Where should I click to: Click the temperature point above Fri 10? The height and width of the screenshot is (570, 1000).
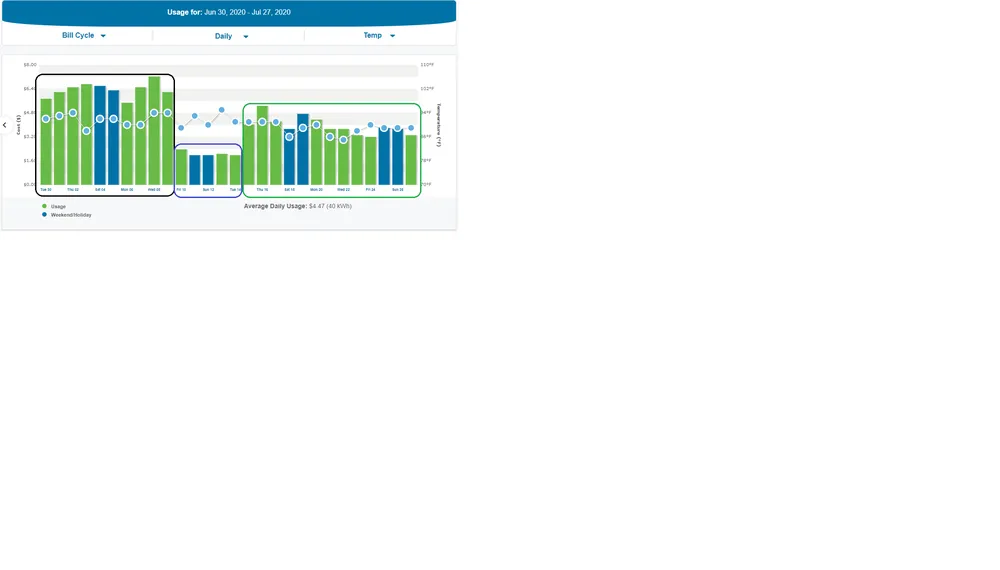coord(181,128)
